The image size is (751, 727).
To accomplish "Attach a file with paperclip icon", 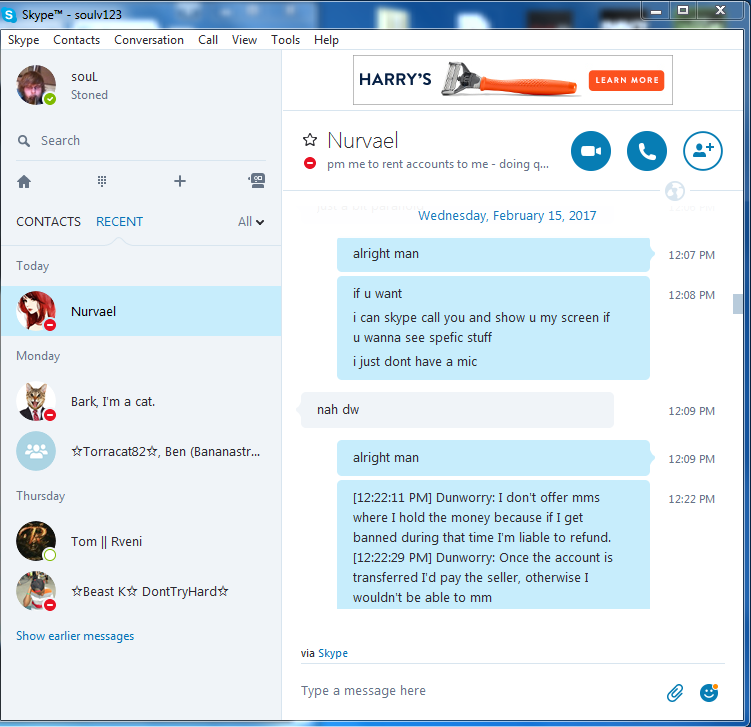I will coord(675,693).
